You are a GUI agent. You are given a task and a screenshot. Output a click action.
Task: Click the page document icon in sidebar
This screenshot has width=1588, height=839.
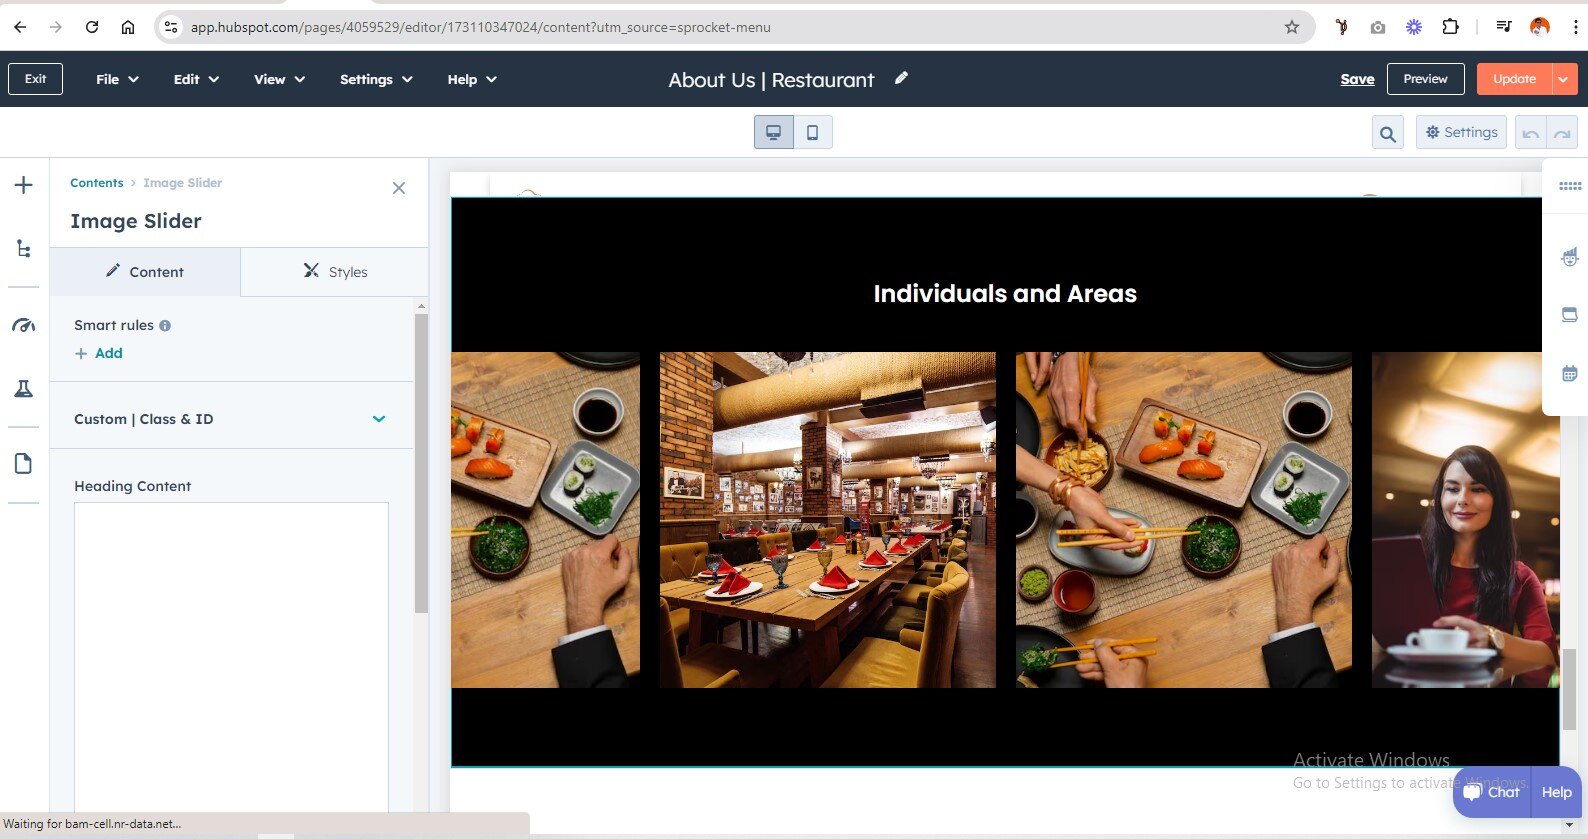(x=24, y=463)
